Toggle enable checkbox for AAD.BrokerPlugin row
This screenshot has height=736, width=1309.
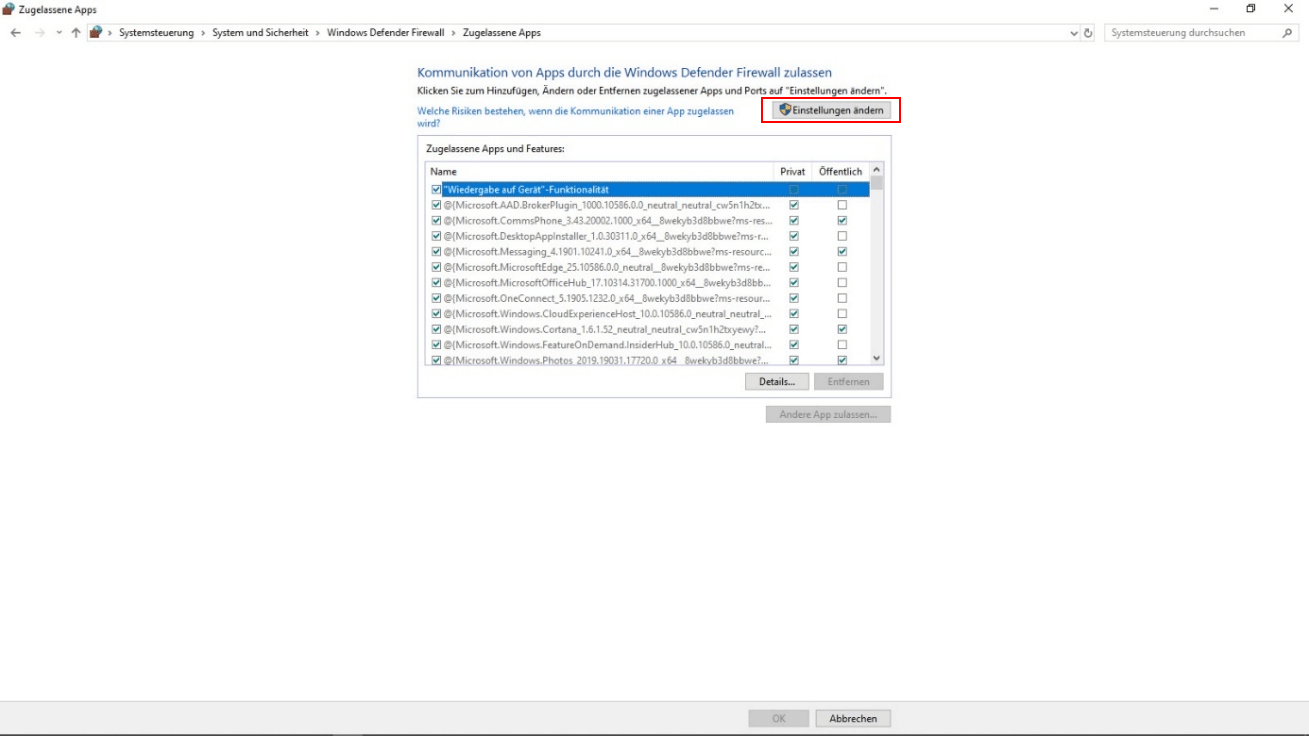click(x=436, y=205)
